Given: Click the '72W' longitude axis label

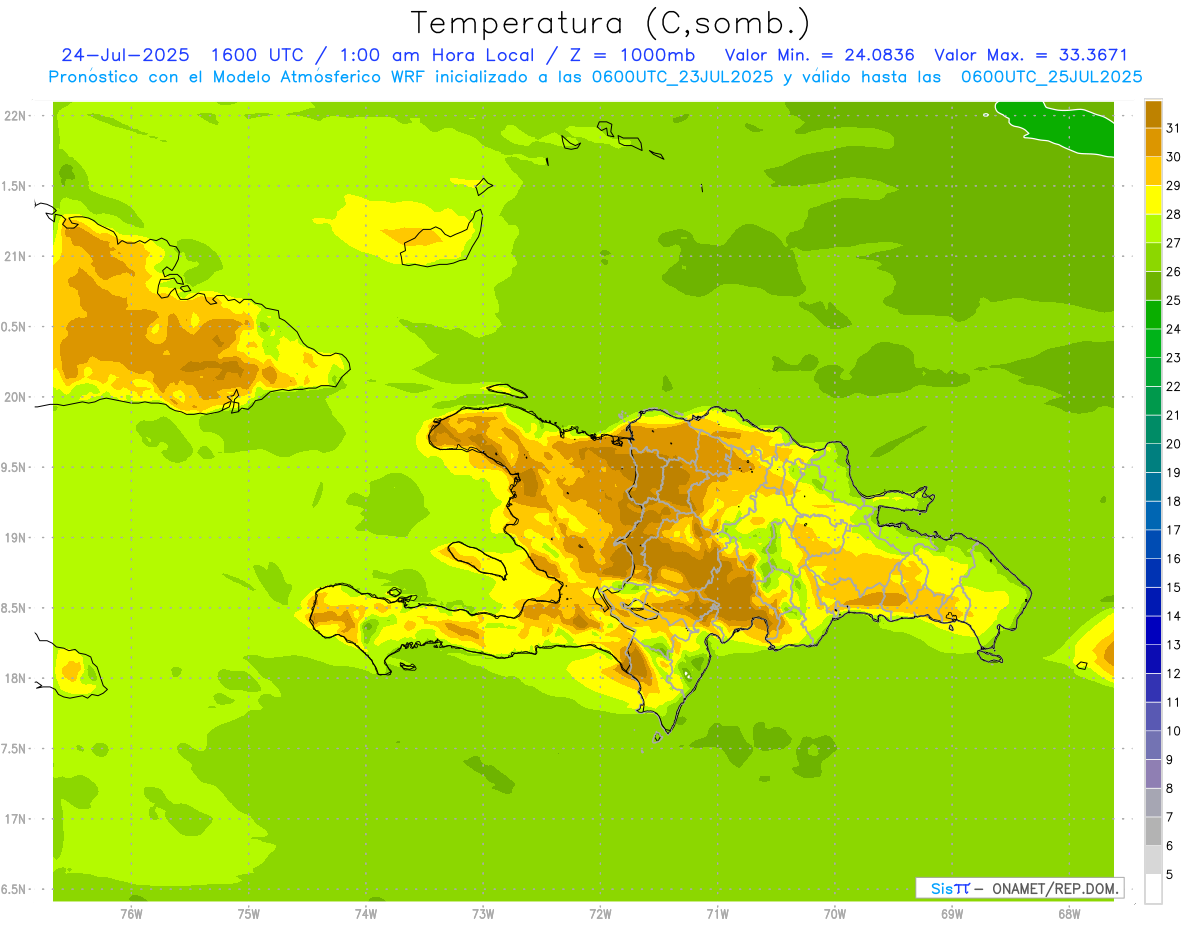Looking at the screenshot, I should pyautogui.click(x=600, y=913).
